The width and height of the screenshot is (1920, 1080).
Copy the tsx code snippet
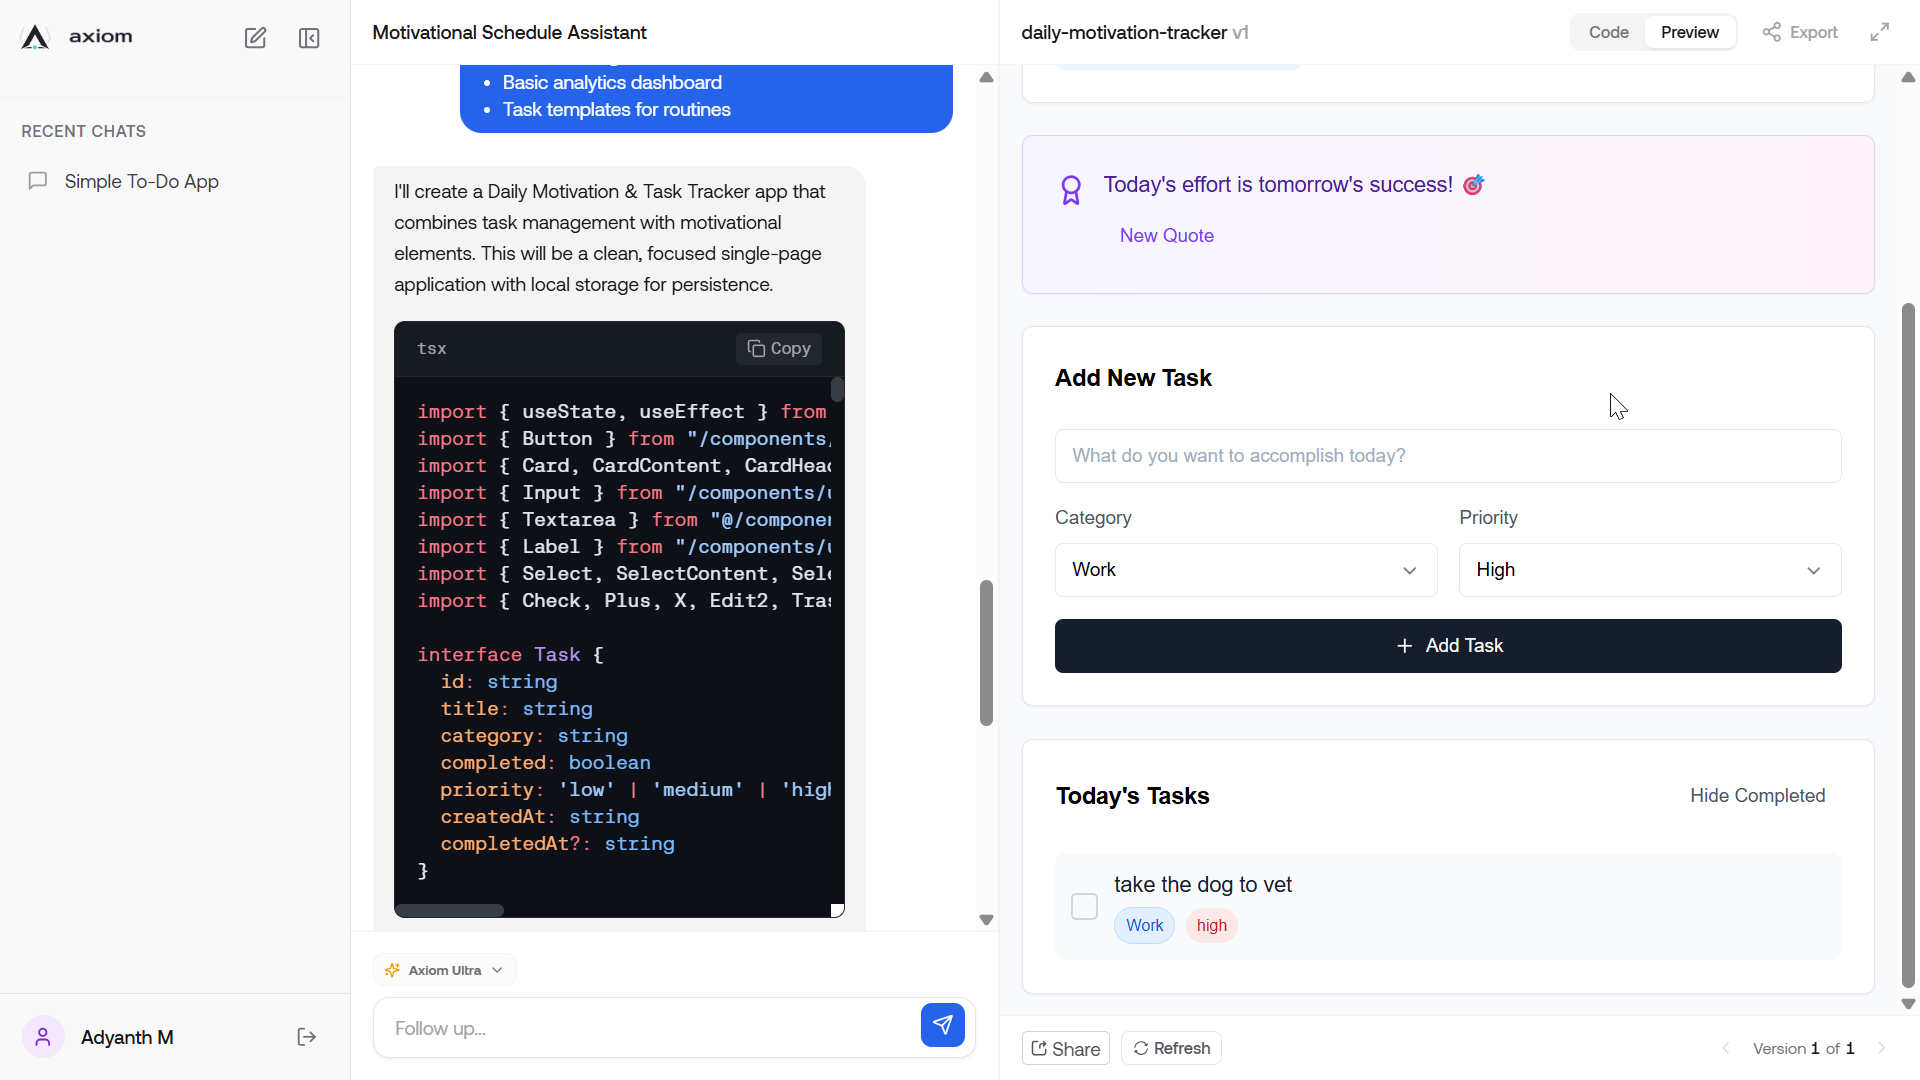778,348
